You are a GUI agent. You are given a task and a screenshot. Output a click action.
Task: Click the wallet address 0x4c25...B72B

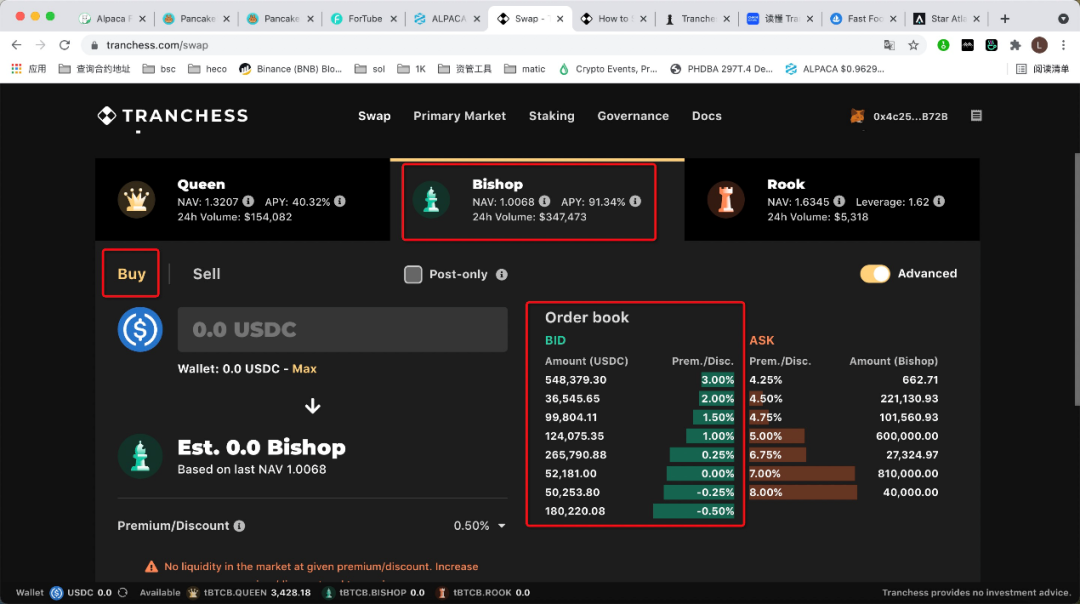910,116
